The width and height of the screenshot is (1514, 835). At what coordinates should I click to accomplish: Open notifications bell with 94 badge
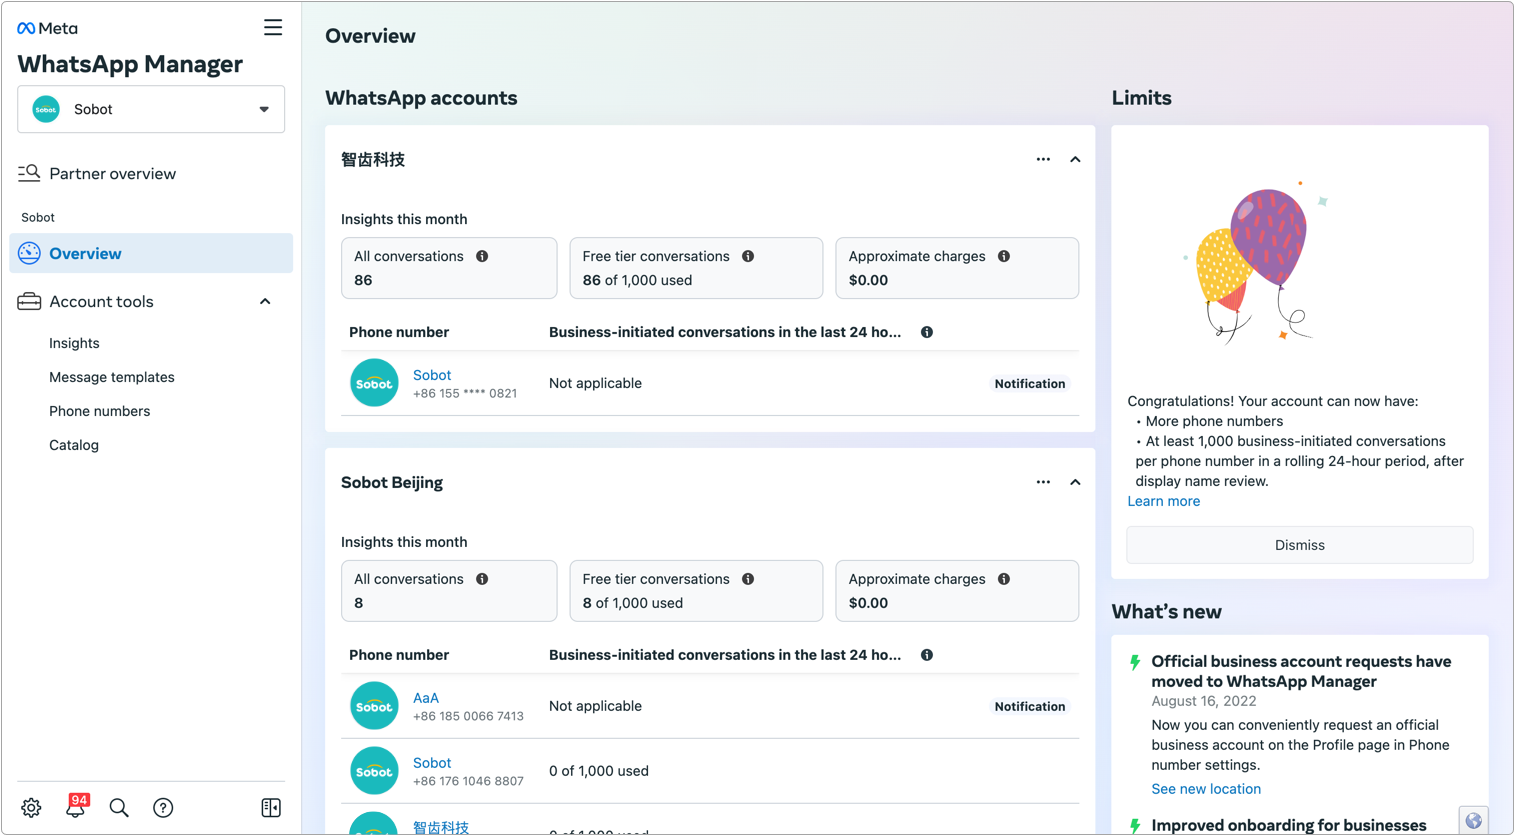pos(76,806)
